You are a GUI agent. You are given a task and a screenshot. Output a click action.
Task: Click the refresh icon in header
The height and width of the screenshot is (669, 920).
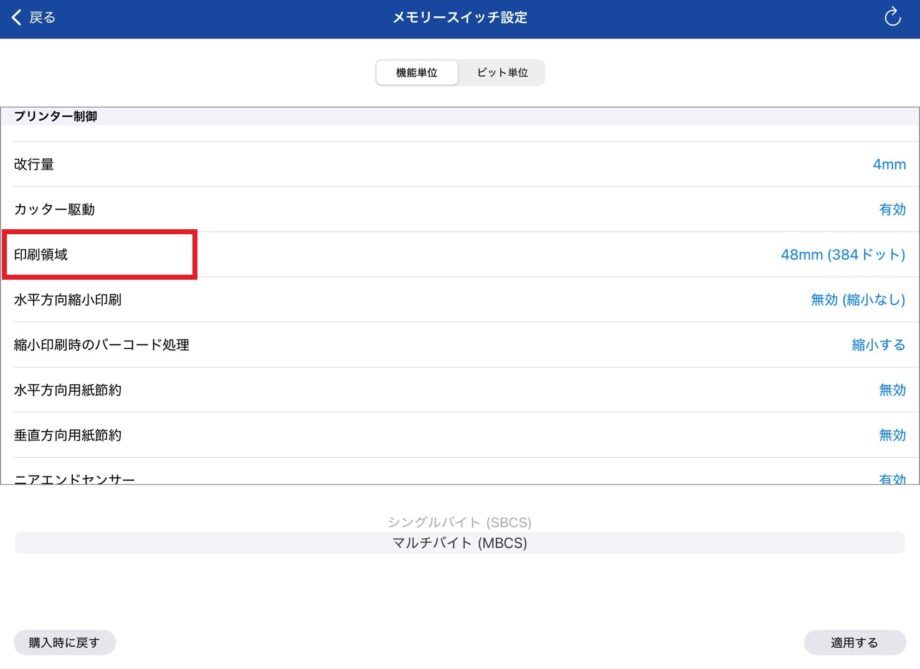(x=893, y=17)
